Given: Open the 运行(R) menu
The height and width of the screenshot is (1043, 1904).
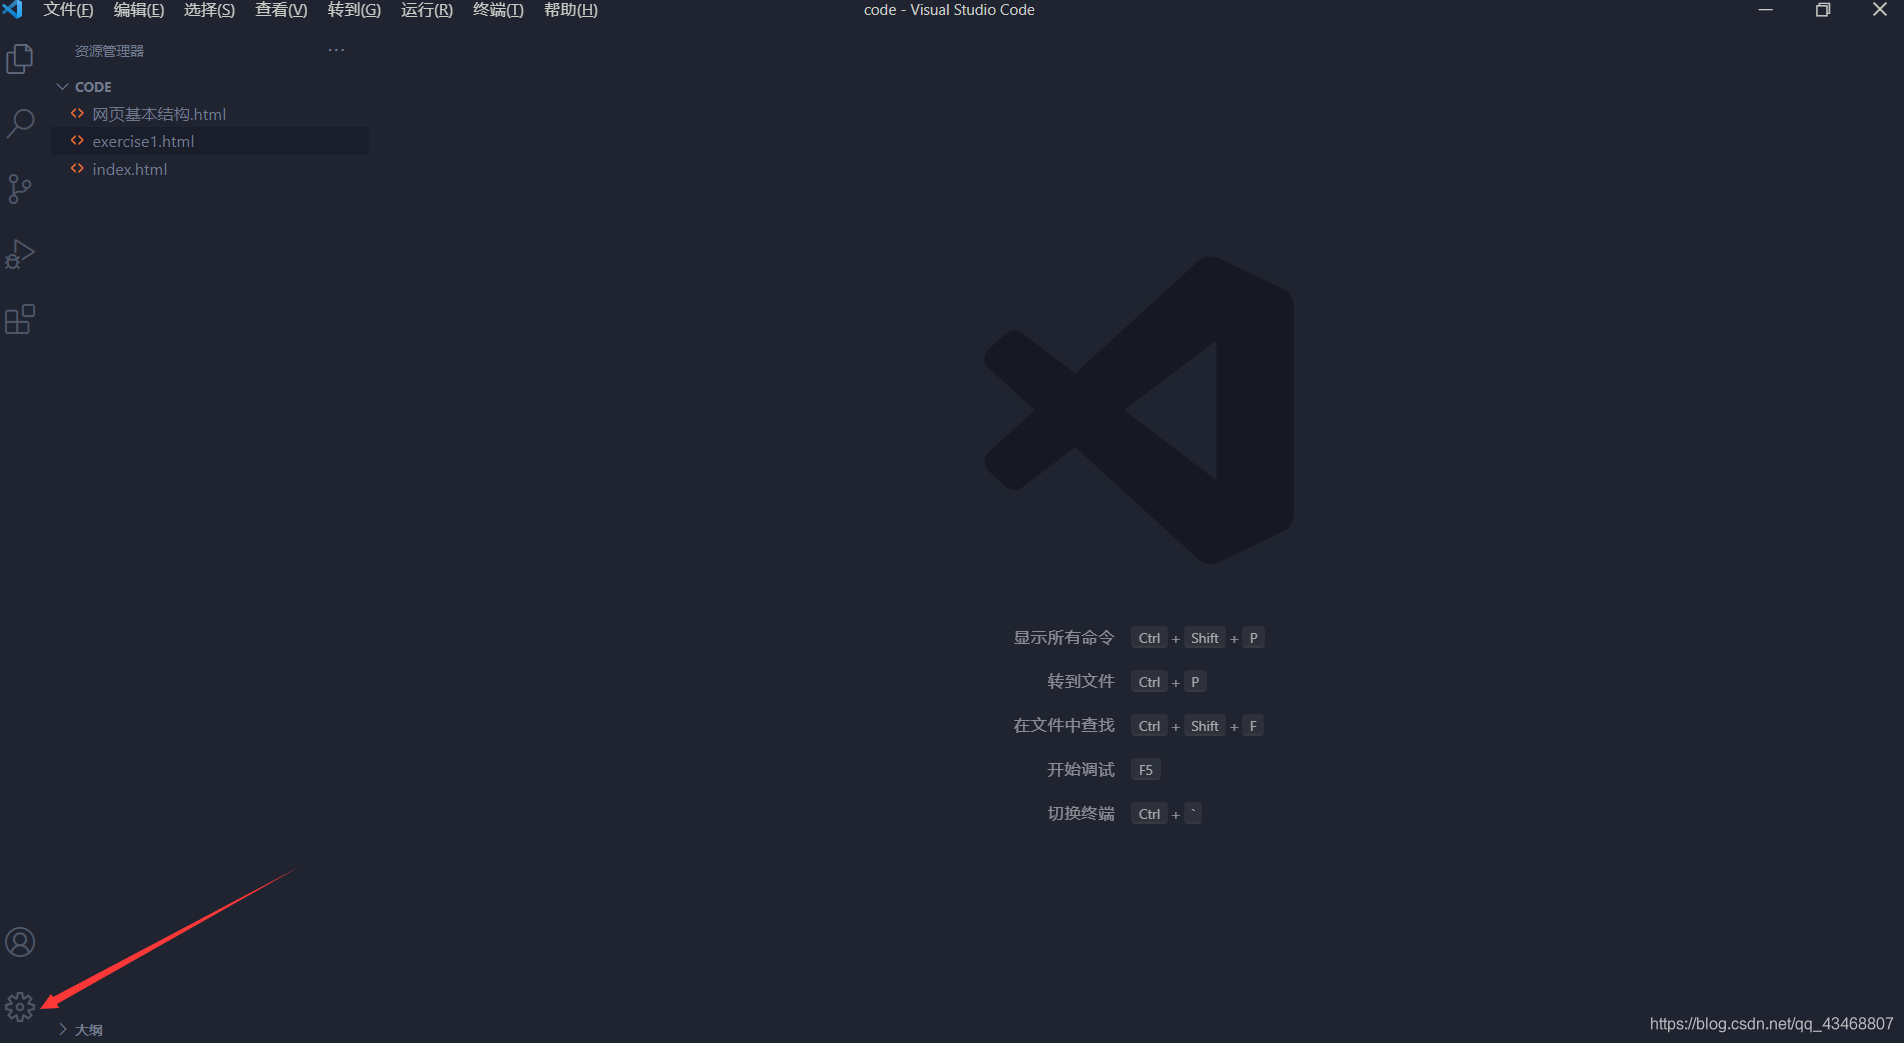Looking at the screenshot, I should 427,10.
